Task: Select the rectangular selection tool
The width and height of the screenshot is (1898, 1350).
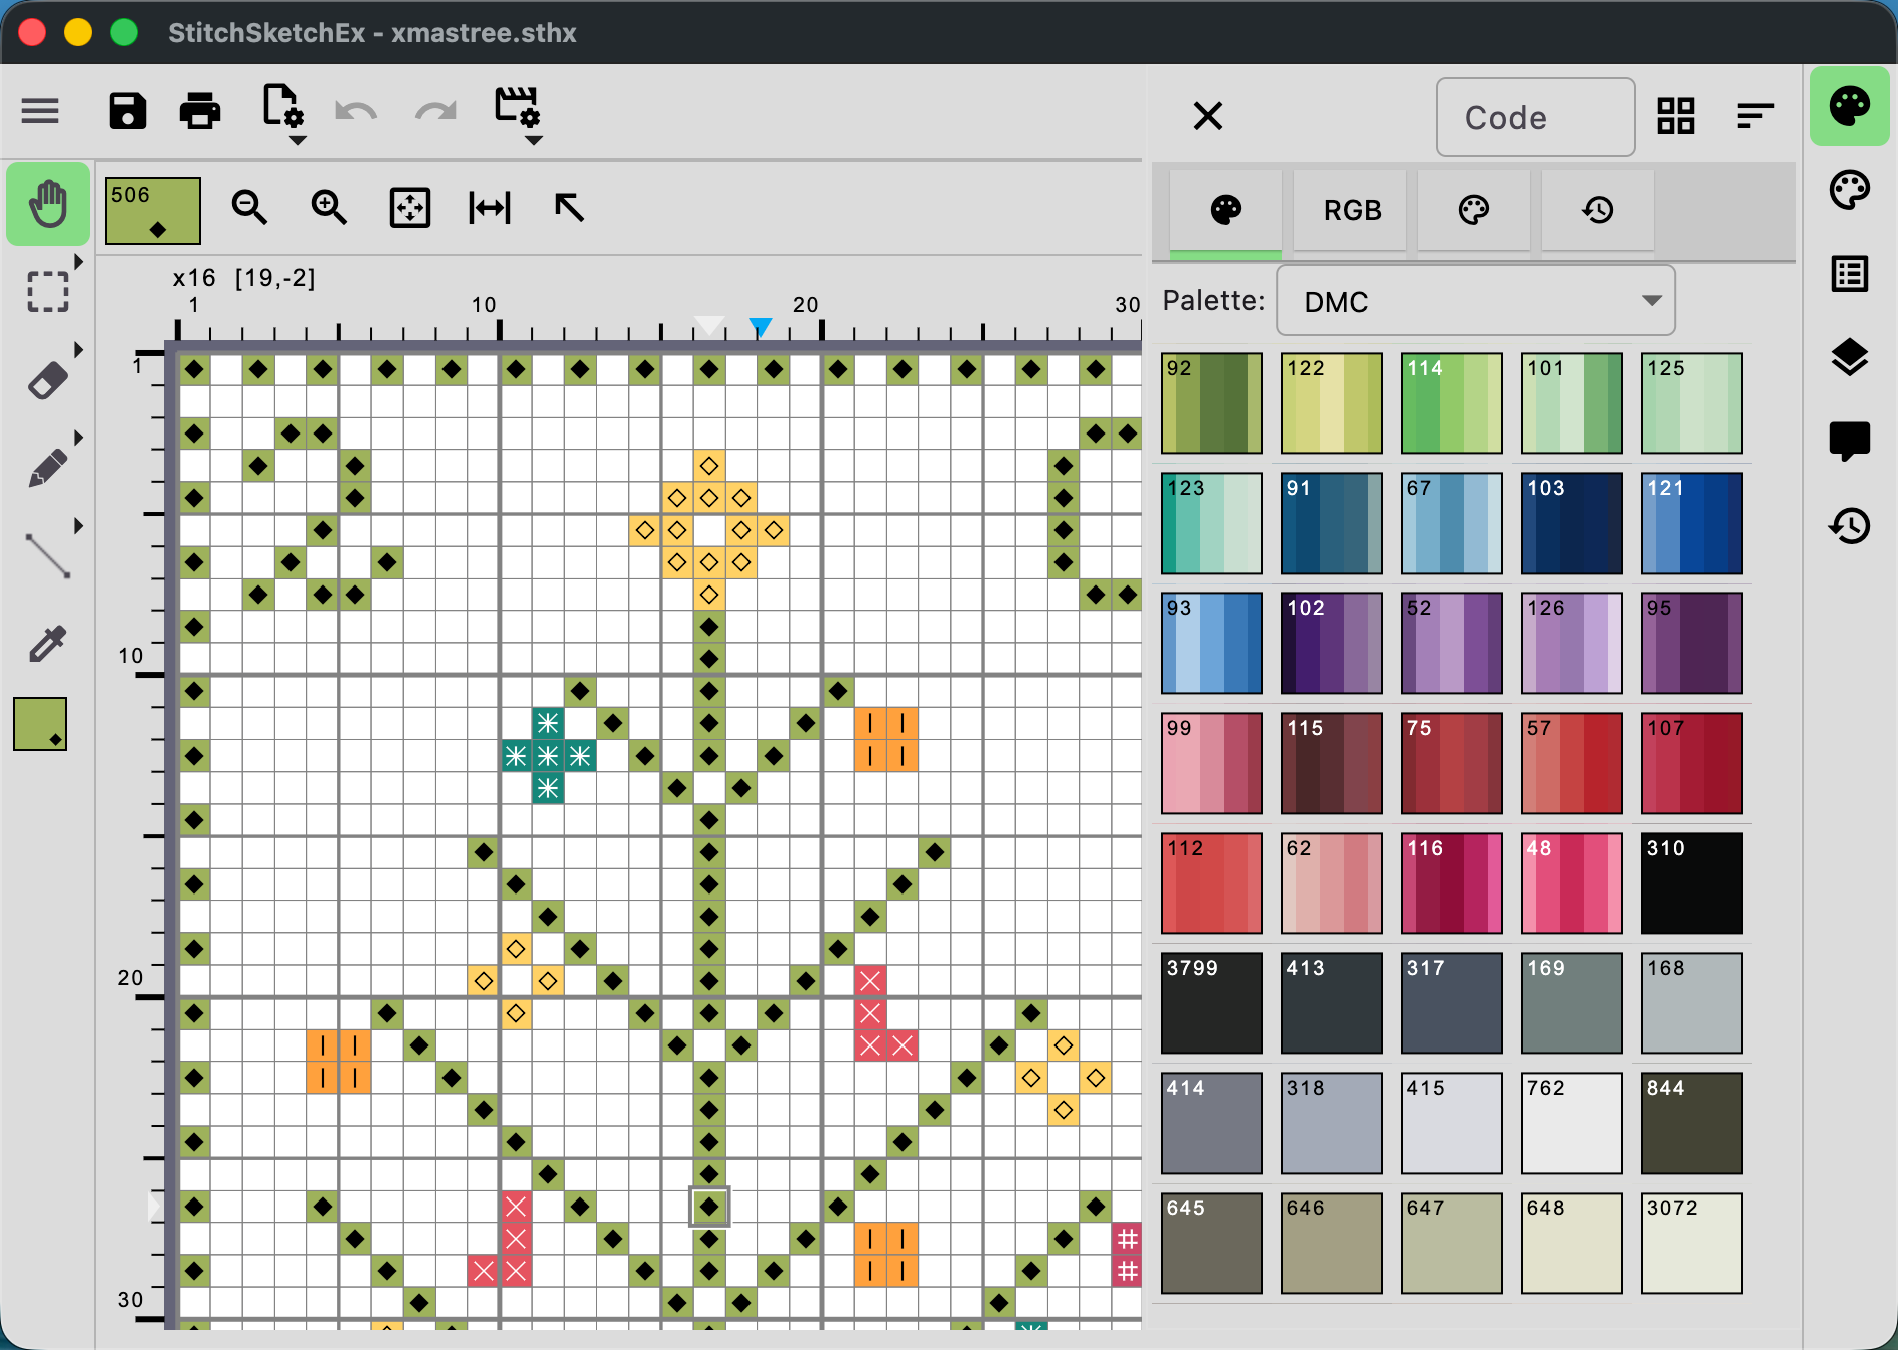Action: click(x=48, y=291)
